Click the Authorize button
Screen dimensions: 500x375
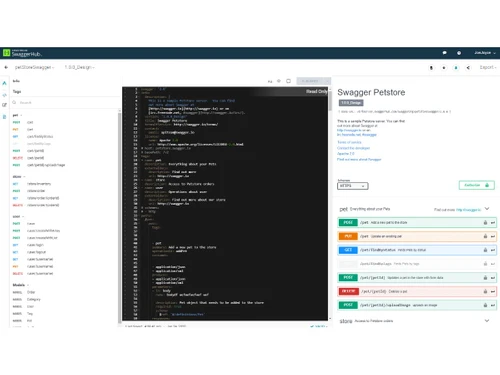tap(477, 185)
